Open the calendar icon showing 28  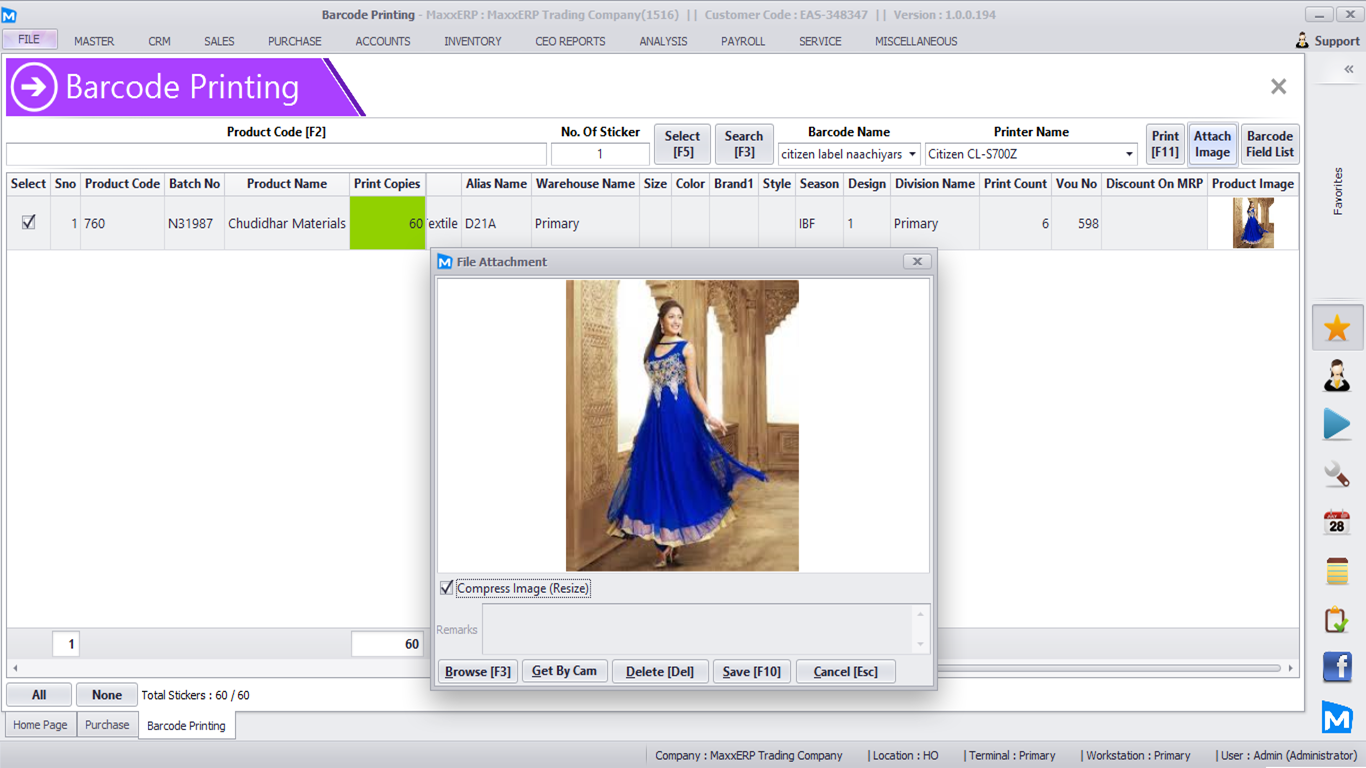[1337, 522]
